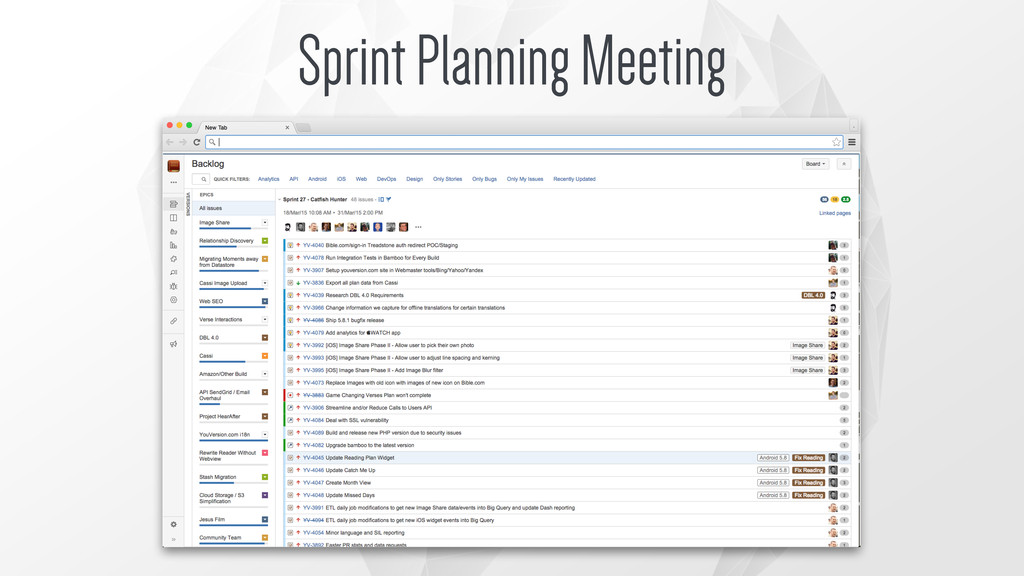Click Image Share label on YV-3992 row
This screenshot has width=1024, height=576.
[807, 345]
